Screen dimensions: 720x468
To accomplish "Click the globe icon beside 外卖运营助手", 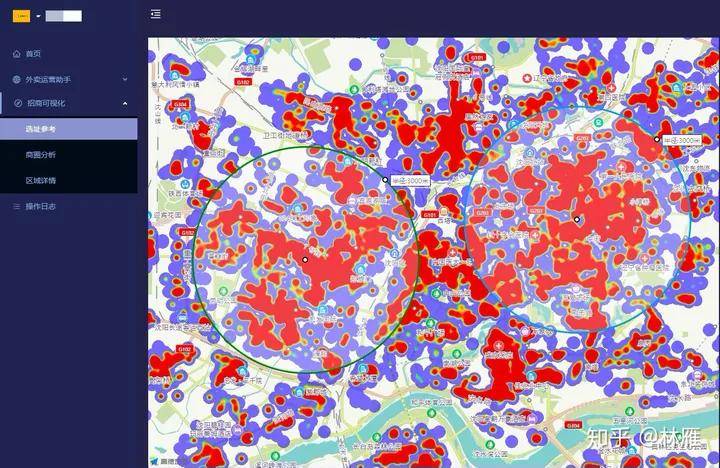I will 17,79.
